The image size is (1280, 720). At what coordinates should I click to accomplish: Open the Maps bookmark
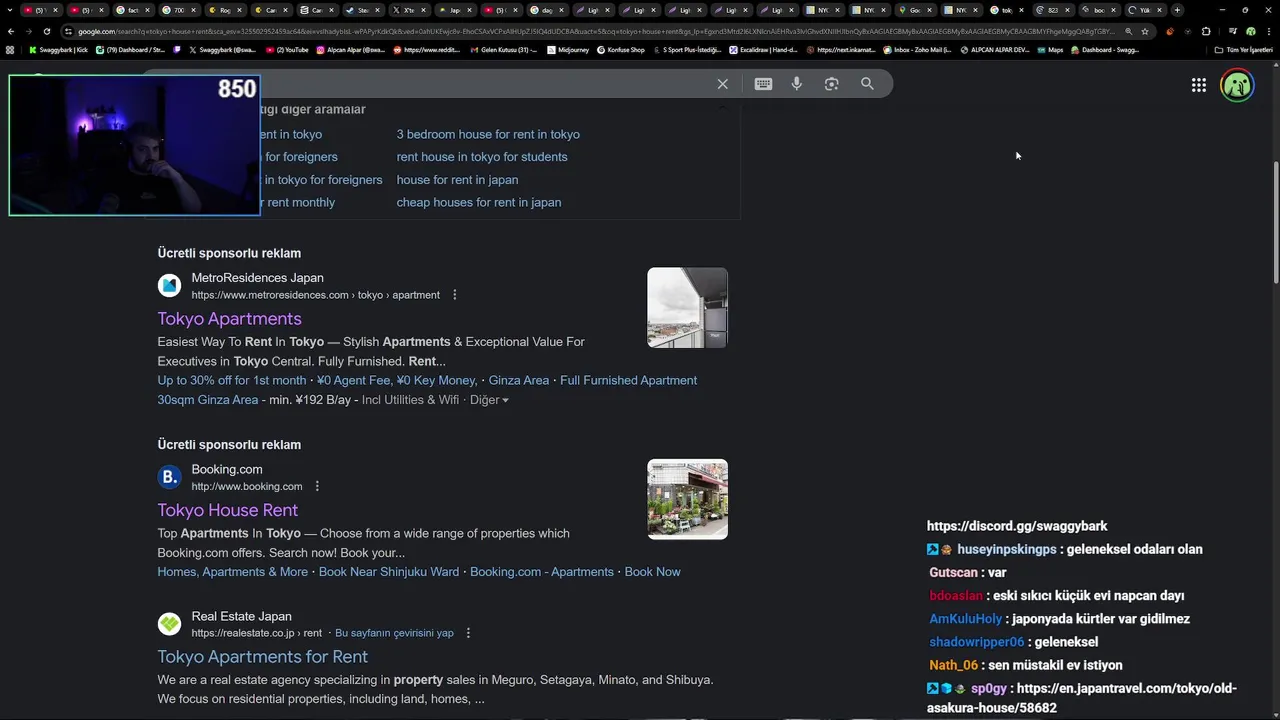(1049, 49)
